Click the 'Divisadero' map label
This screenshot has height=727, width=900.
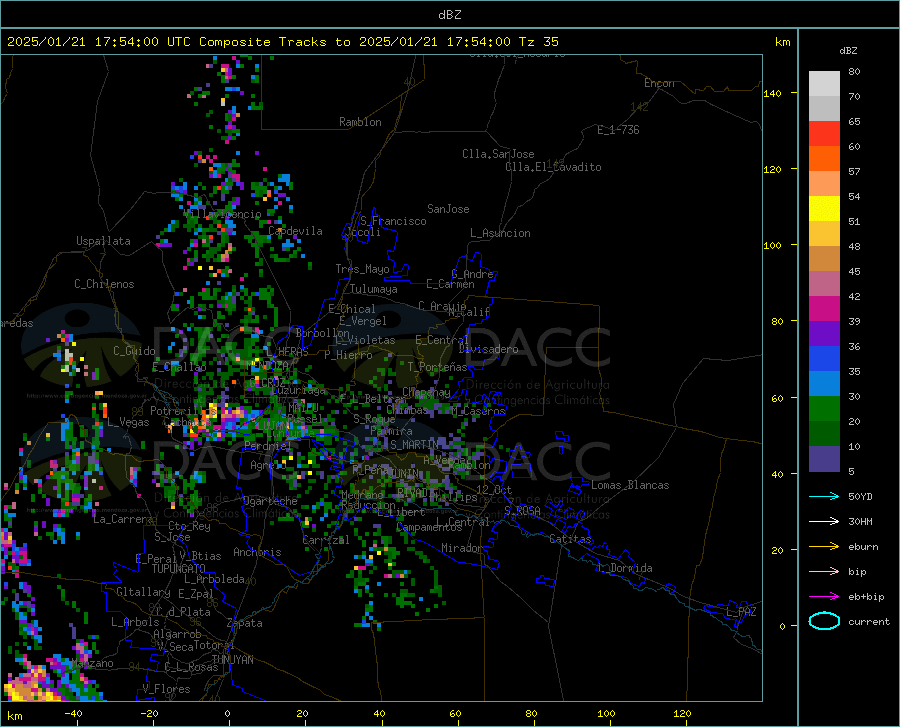(488, 349)
